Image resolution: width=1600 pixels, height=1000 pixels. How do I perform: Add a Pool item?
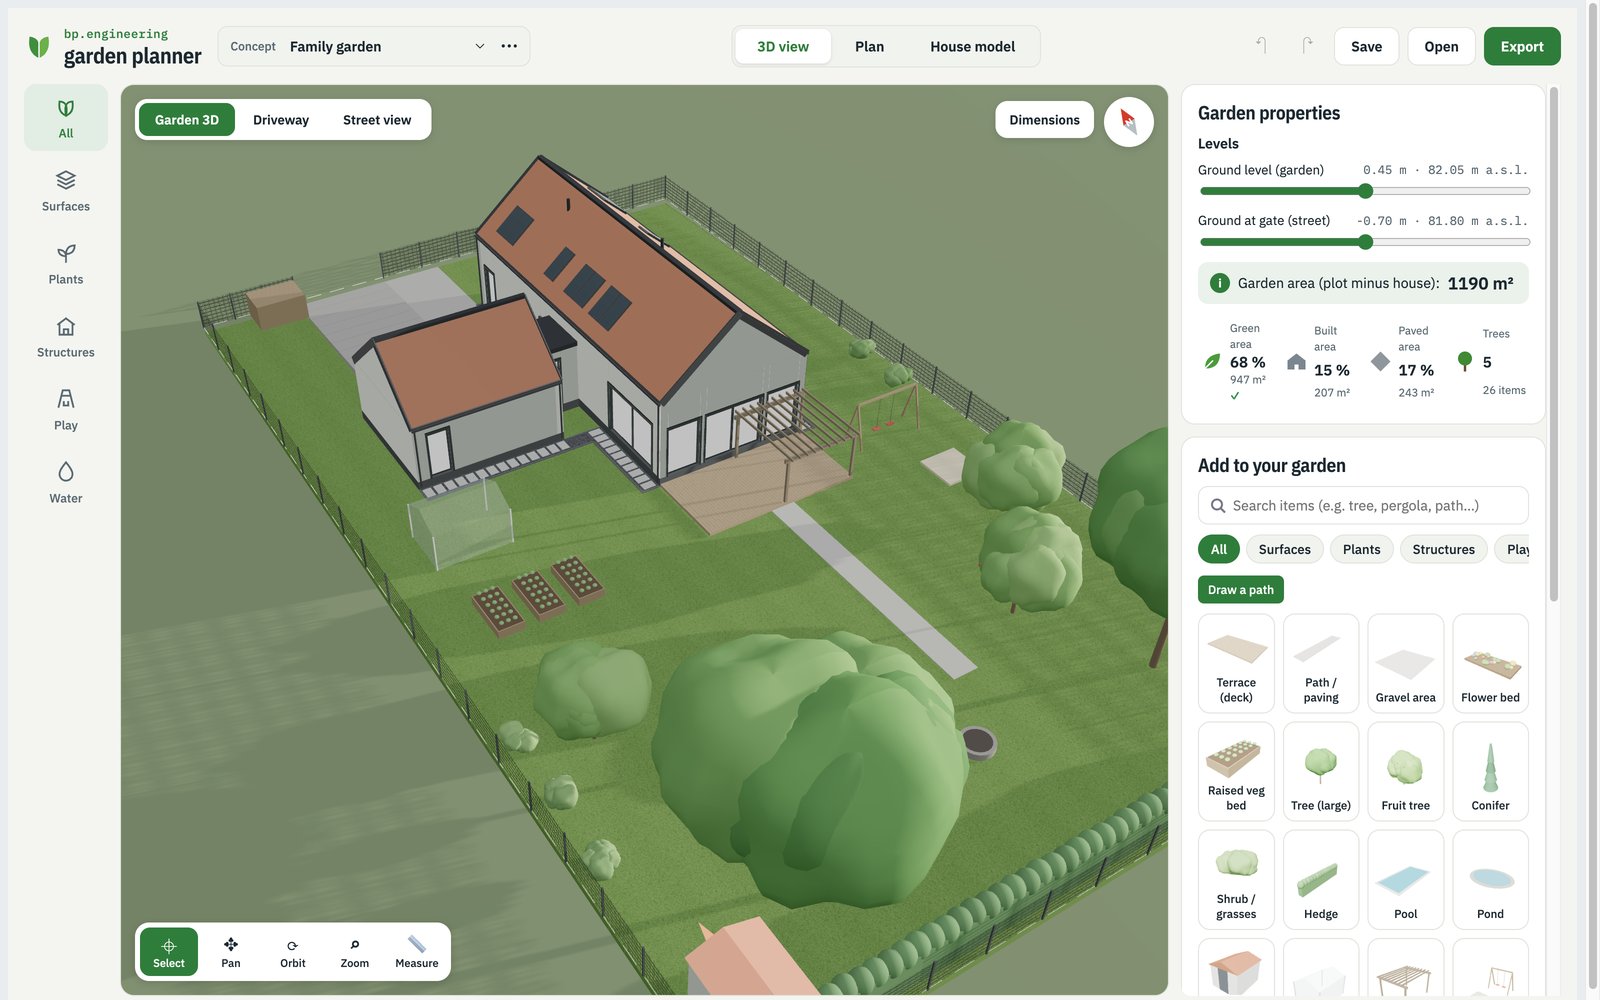click(x=1406, y=879)
